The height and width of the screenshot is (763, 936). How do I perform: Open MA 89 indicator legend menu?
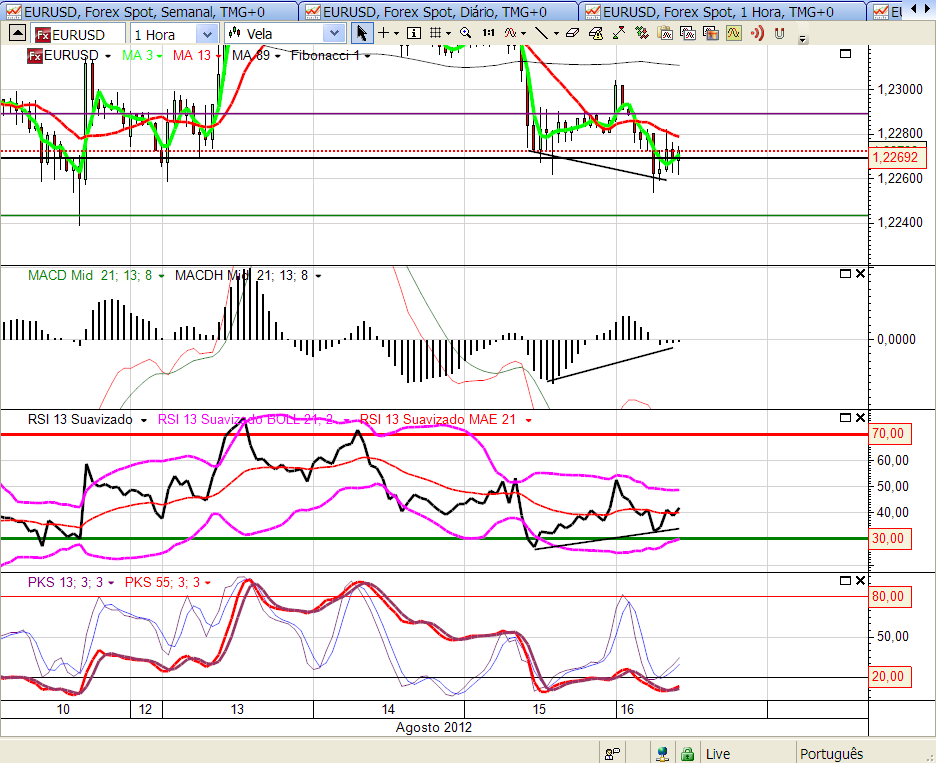277,56
